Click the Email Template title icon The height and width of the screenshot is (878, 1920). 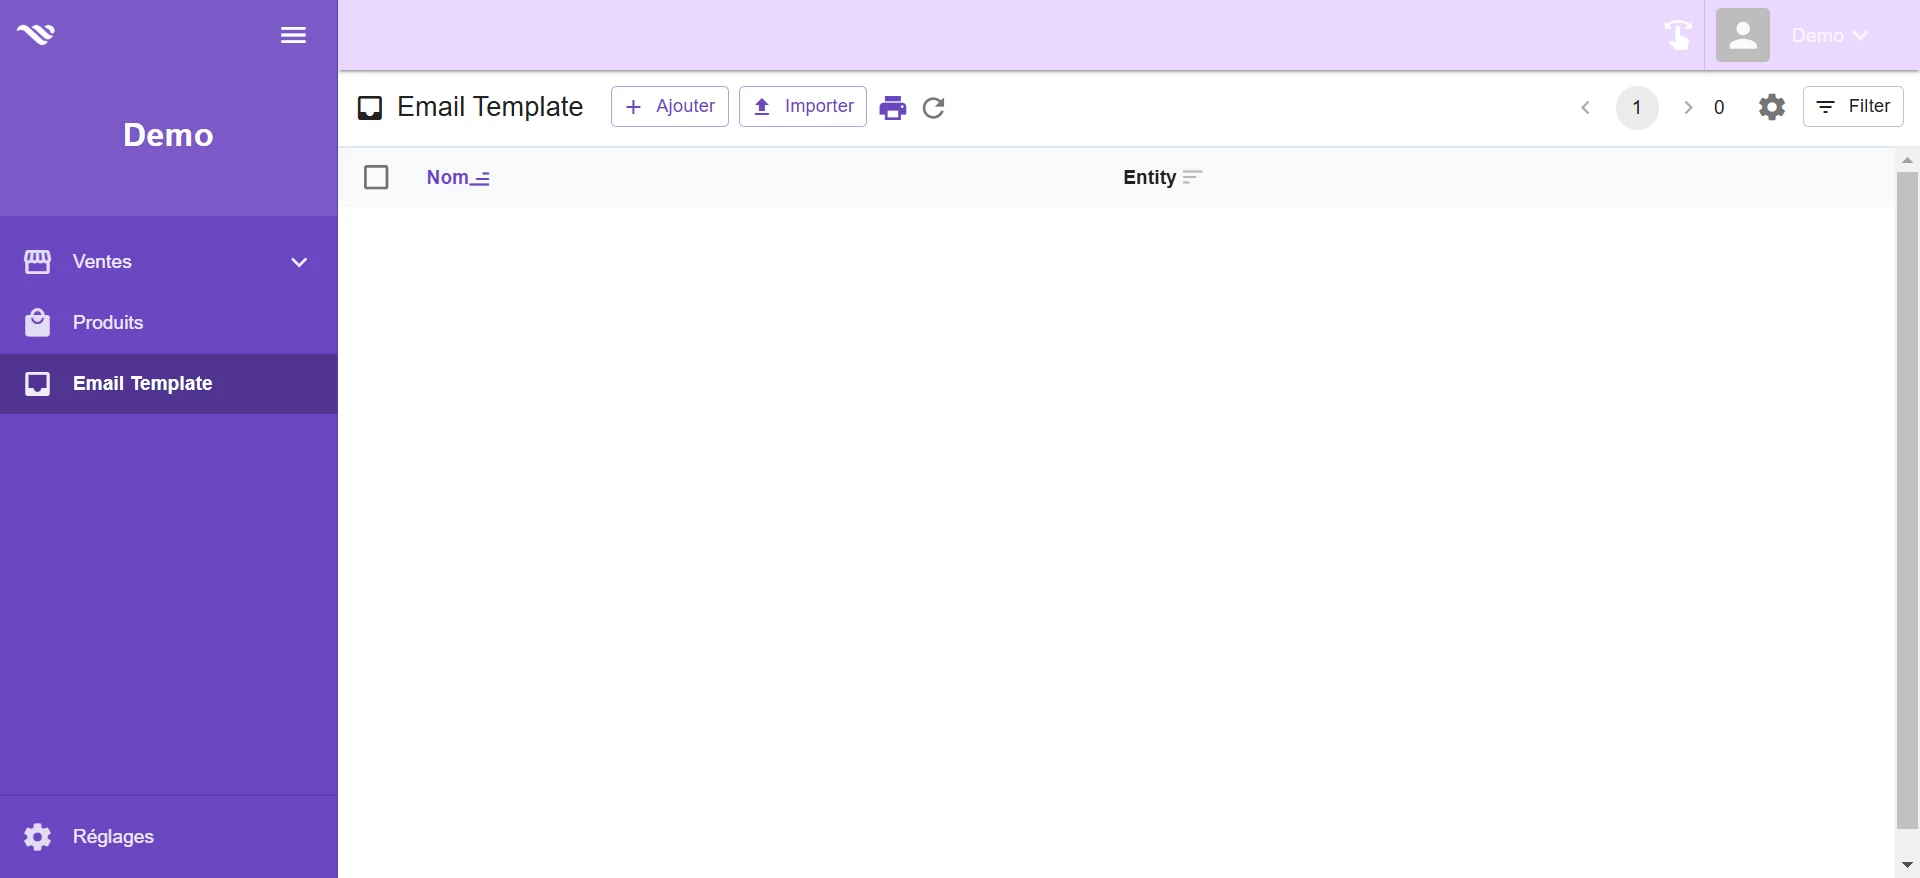(x=370, y=108)
